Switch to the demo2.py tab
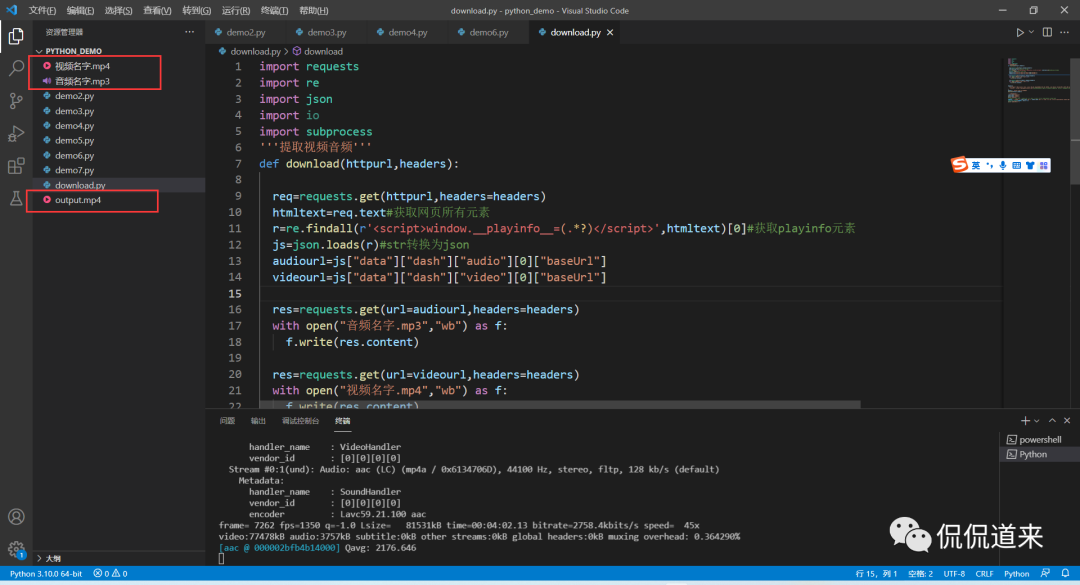The height and width of the screenshot is (585, 1080). (x=246, y=32)
